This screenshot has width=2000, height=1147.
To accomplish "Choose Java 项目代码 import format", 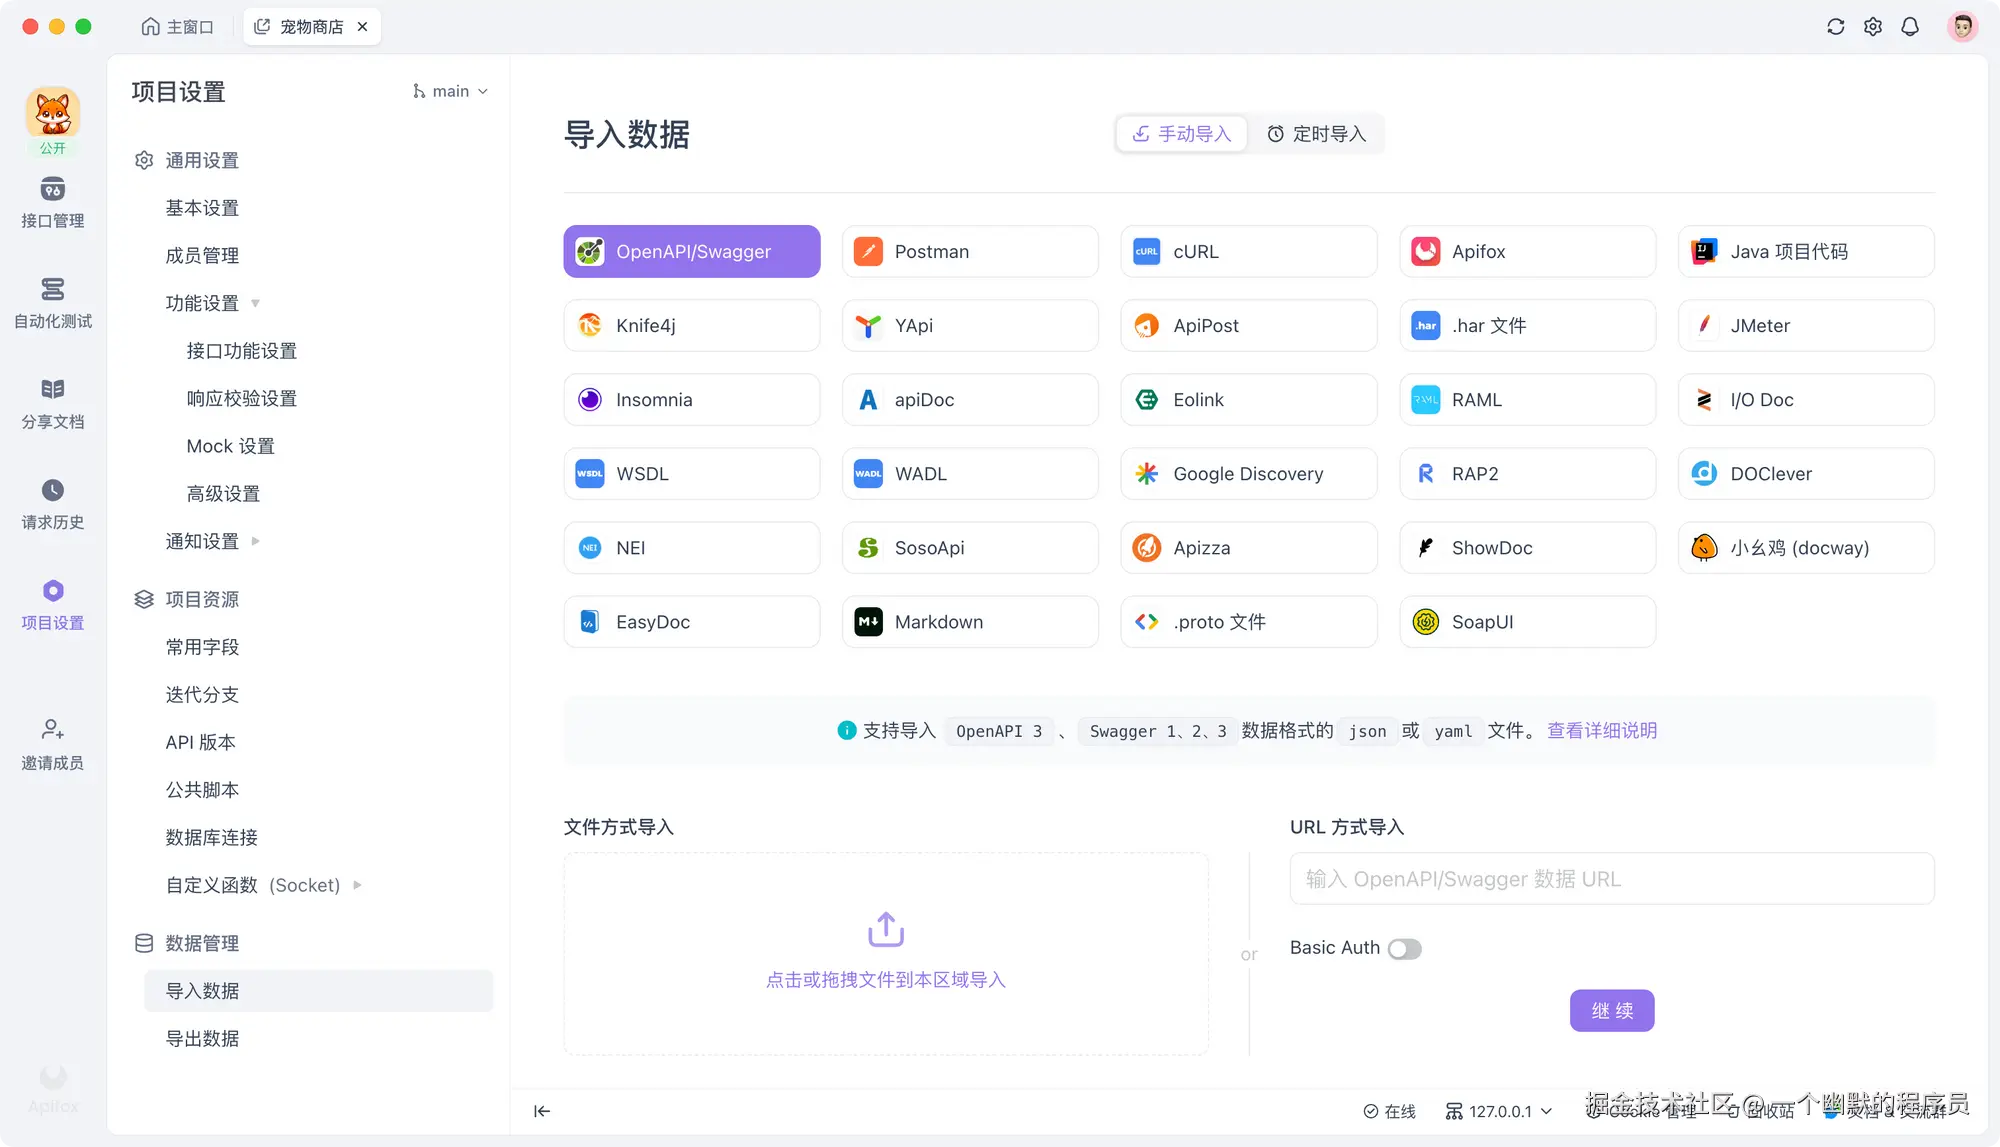I will tap(1806, 252).
